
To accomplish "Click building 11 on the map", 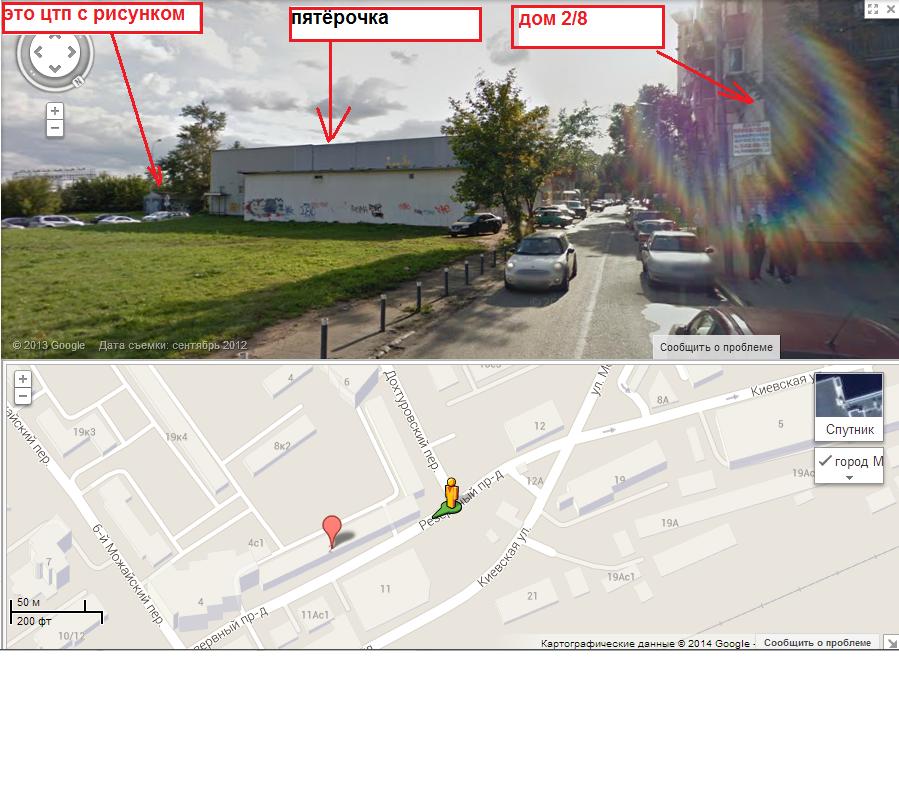I will coord(385,589).
